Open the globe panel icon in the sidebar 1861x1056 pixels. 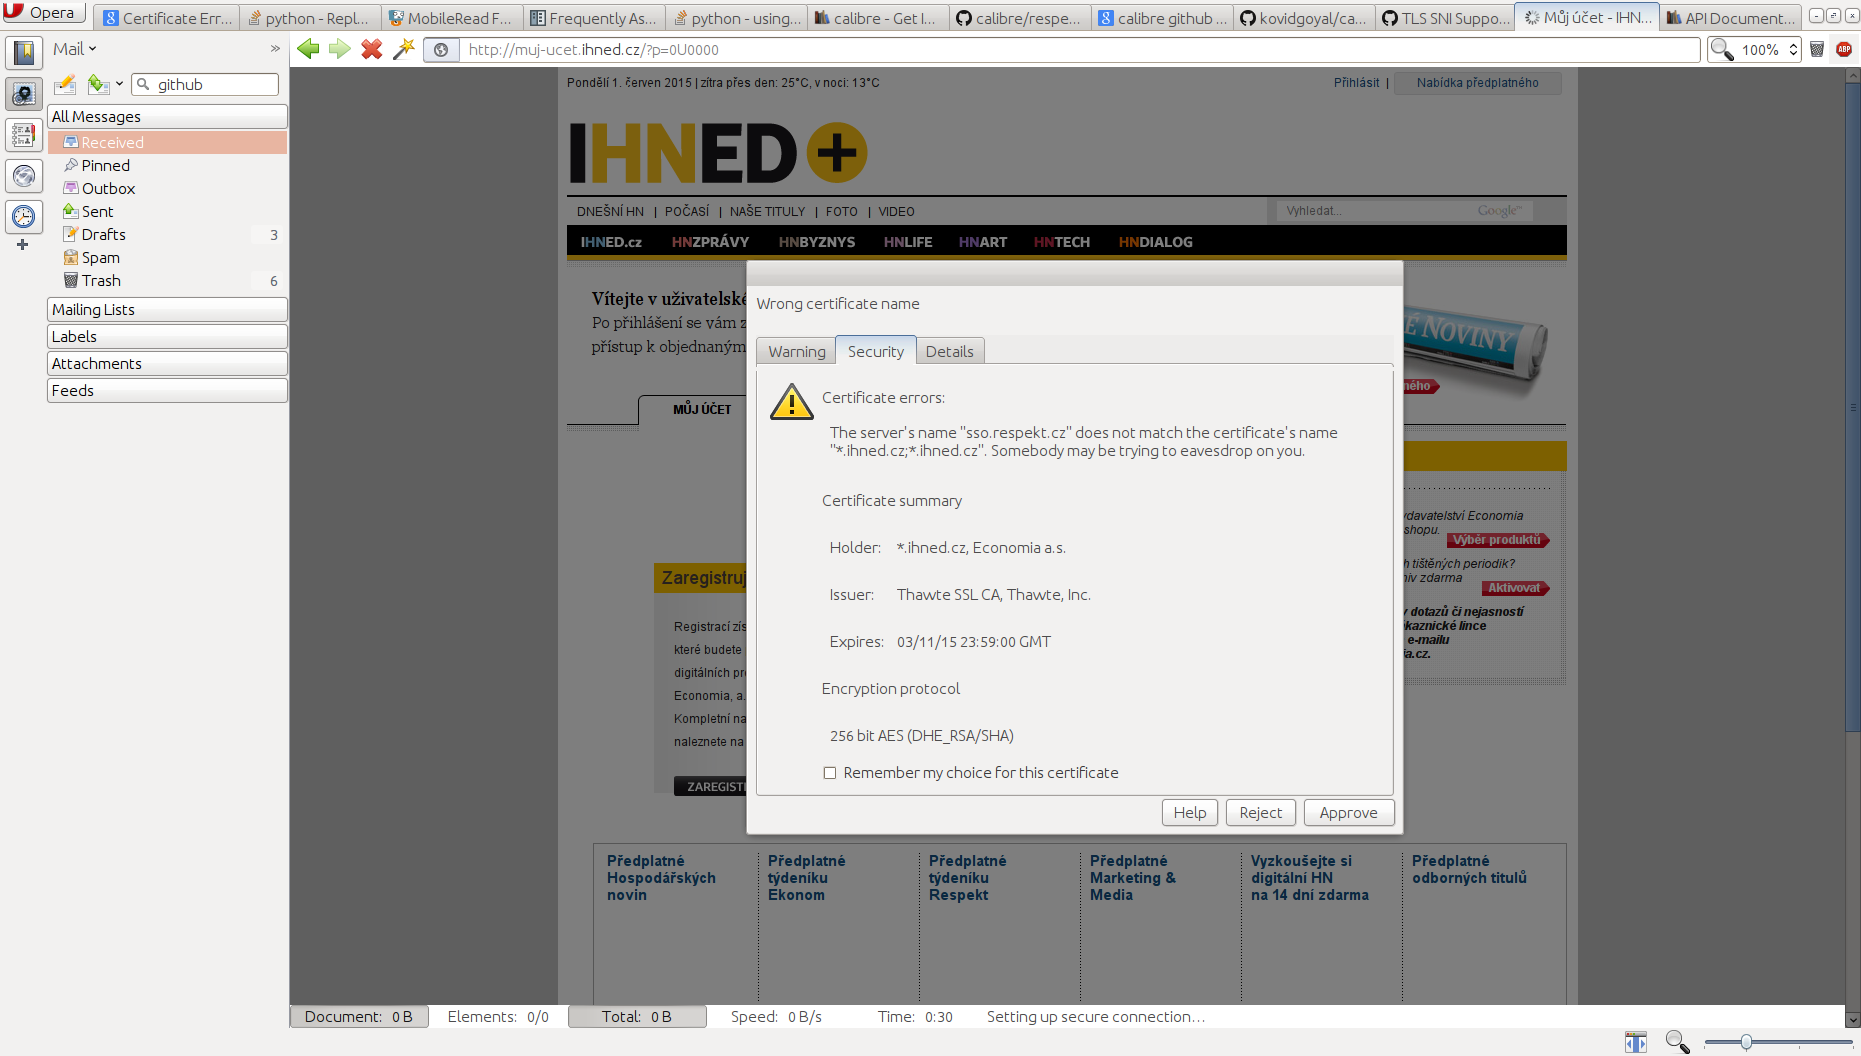pos(24,176)
